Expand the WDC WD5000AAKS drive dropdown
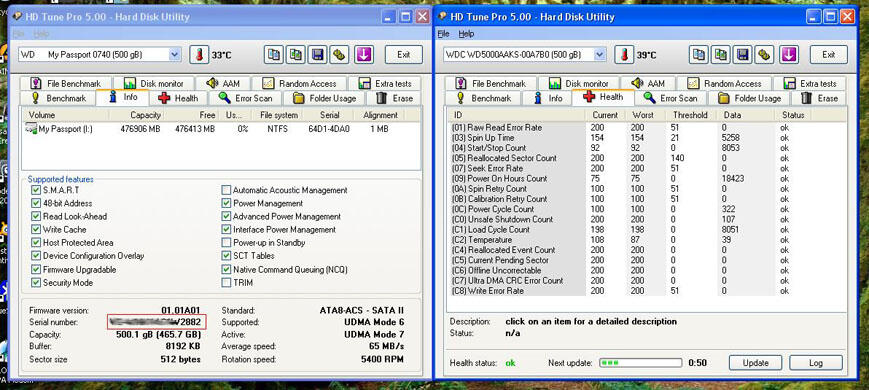The image size is (869, 390). [x=600, y=54]
